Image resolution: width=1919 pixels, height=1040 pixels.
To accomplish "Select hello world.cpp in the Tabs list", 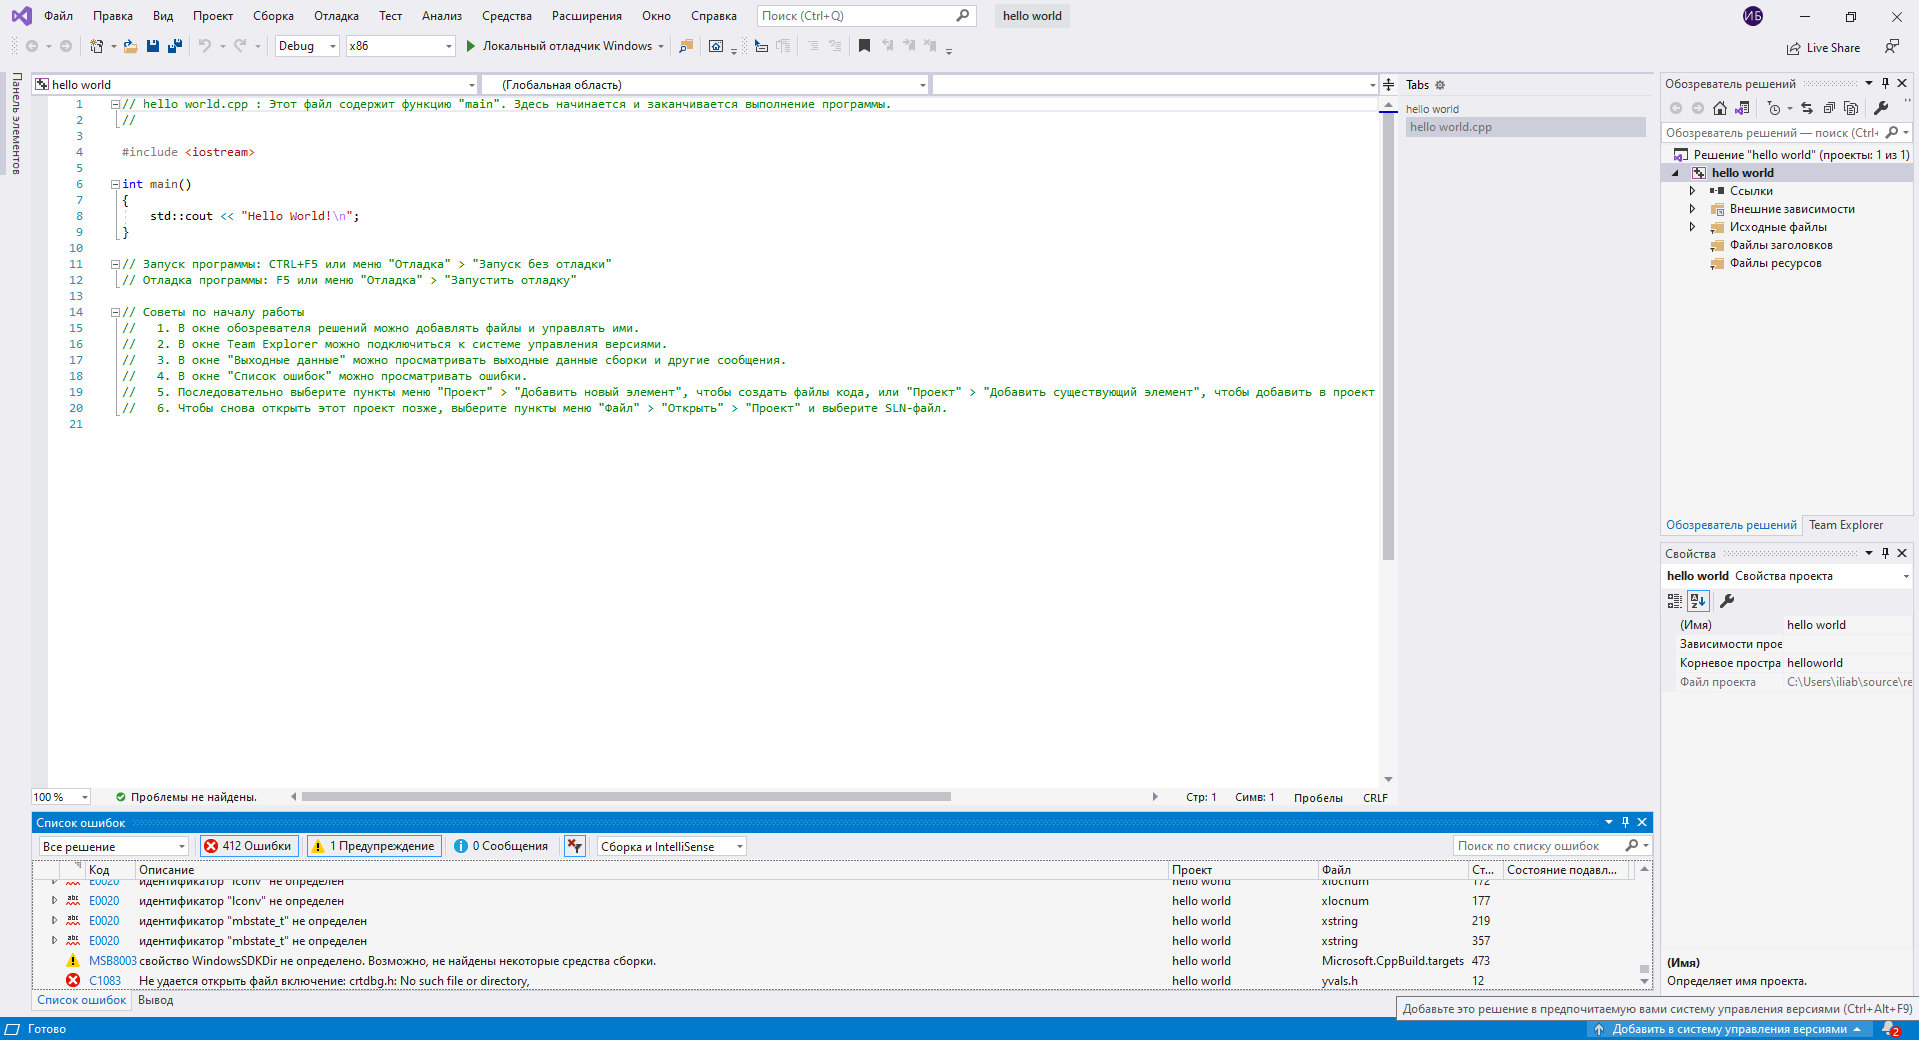I will click(1525, 127).
